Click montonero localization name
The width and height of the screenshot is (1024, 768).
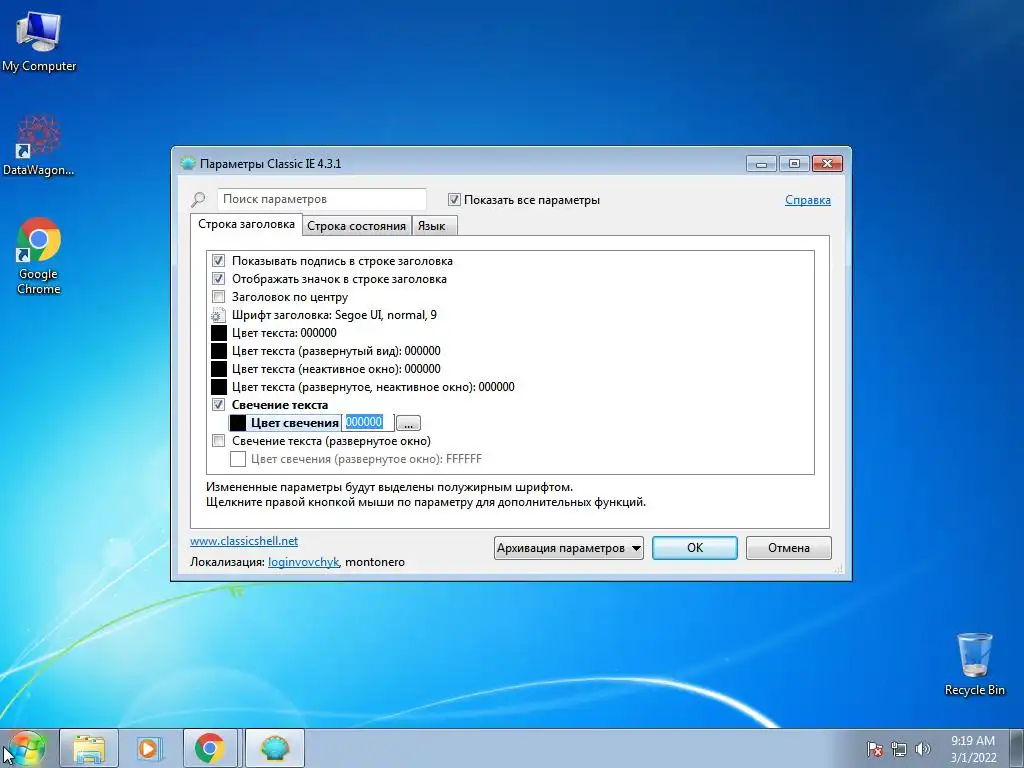tap(375, 562)
